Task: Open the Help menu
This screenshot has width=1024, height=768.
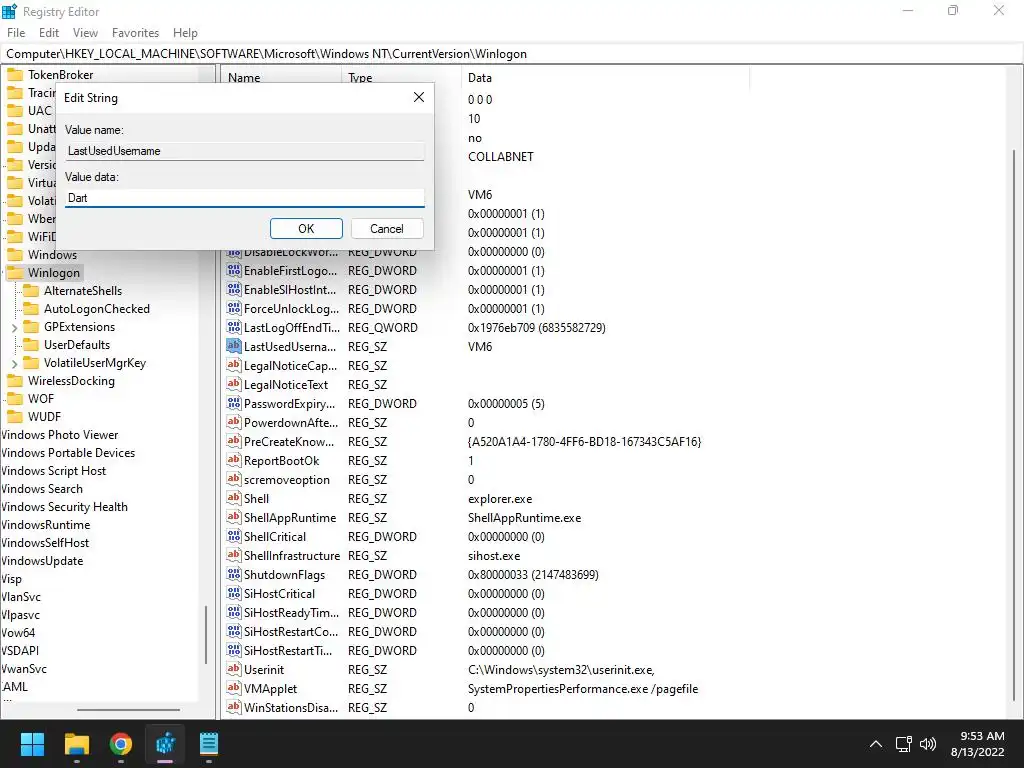Action: (185, 33)
